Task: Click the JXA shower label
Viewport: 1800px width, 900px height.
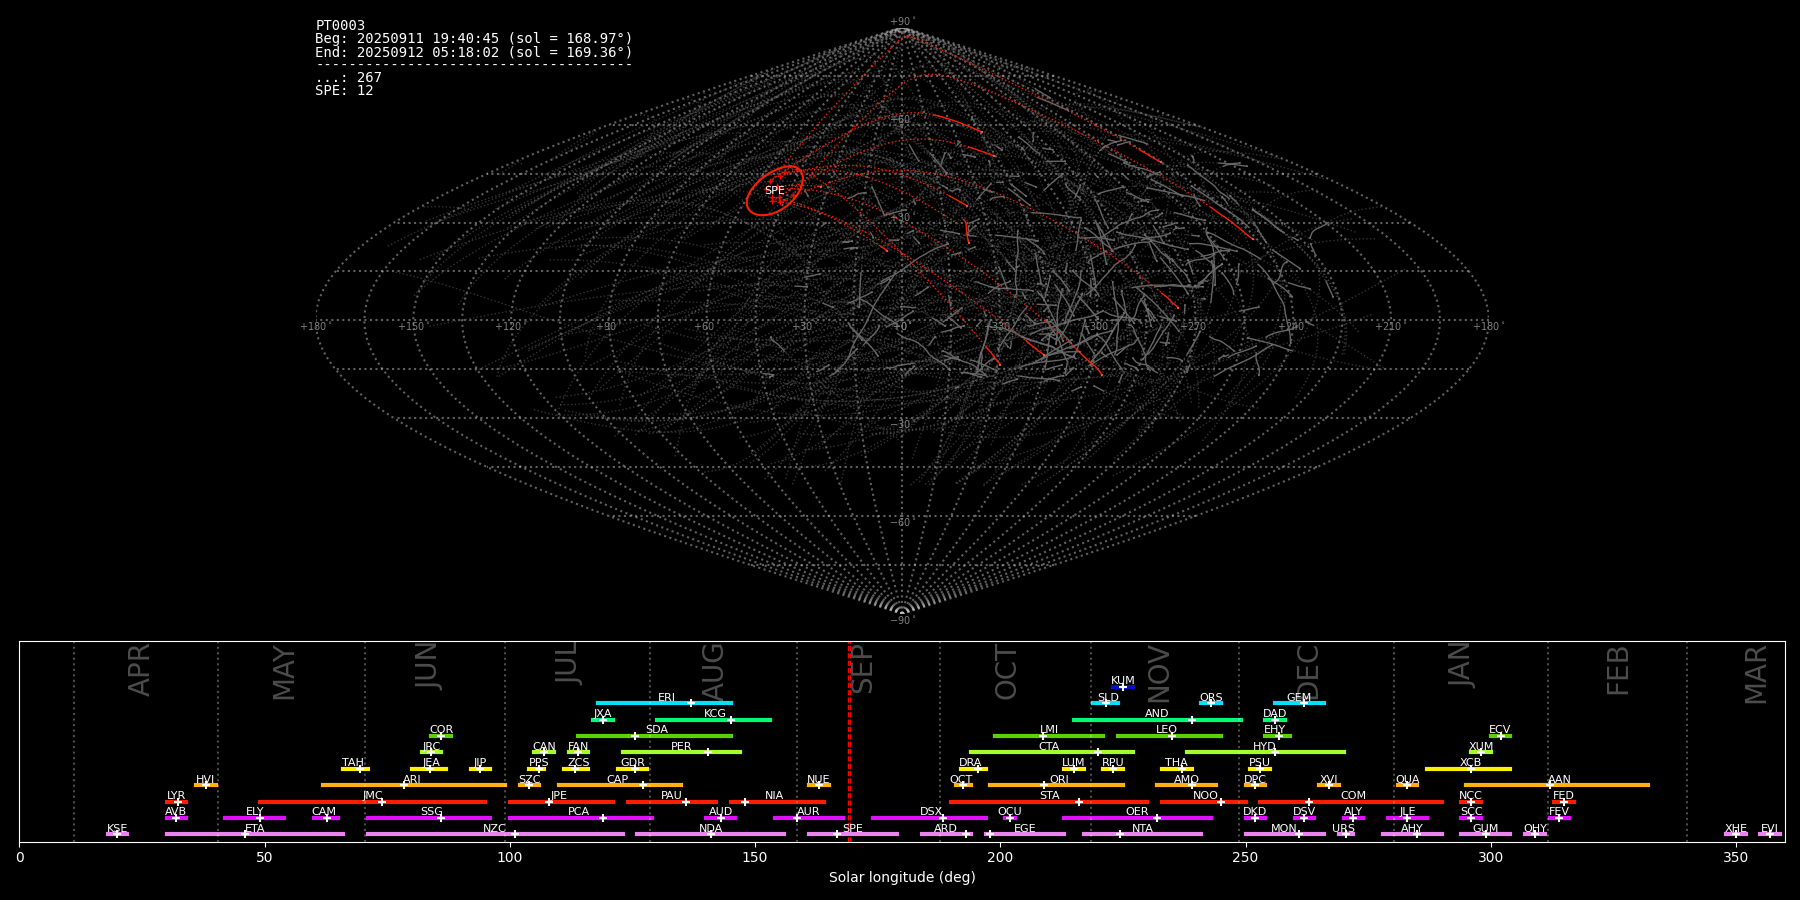Action: click(602, 713)
